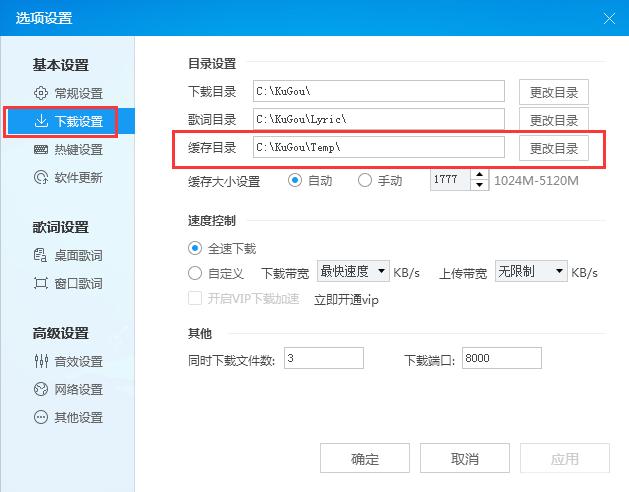Image resolution: width=629 pixels, height=492 pixels.
Task: Click the 应用 button
Action: [564, 458]
